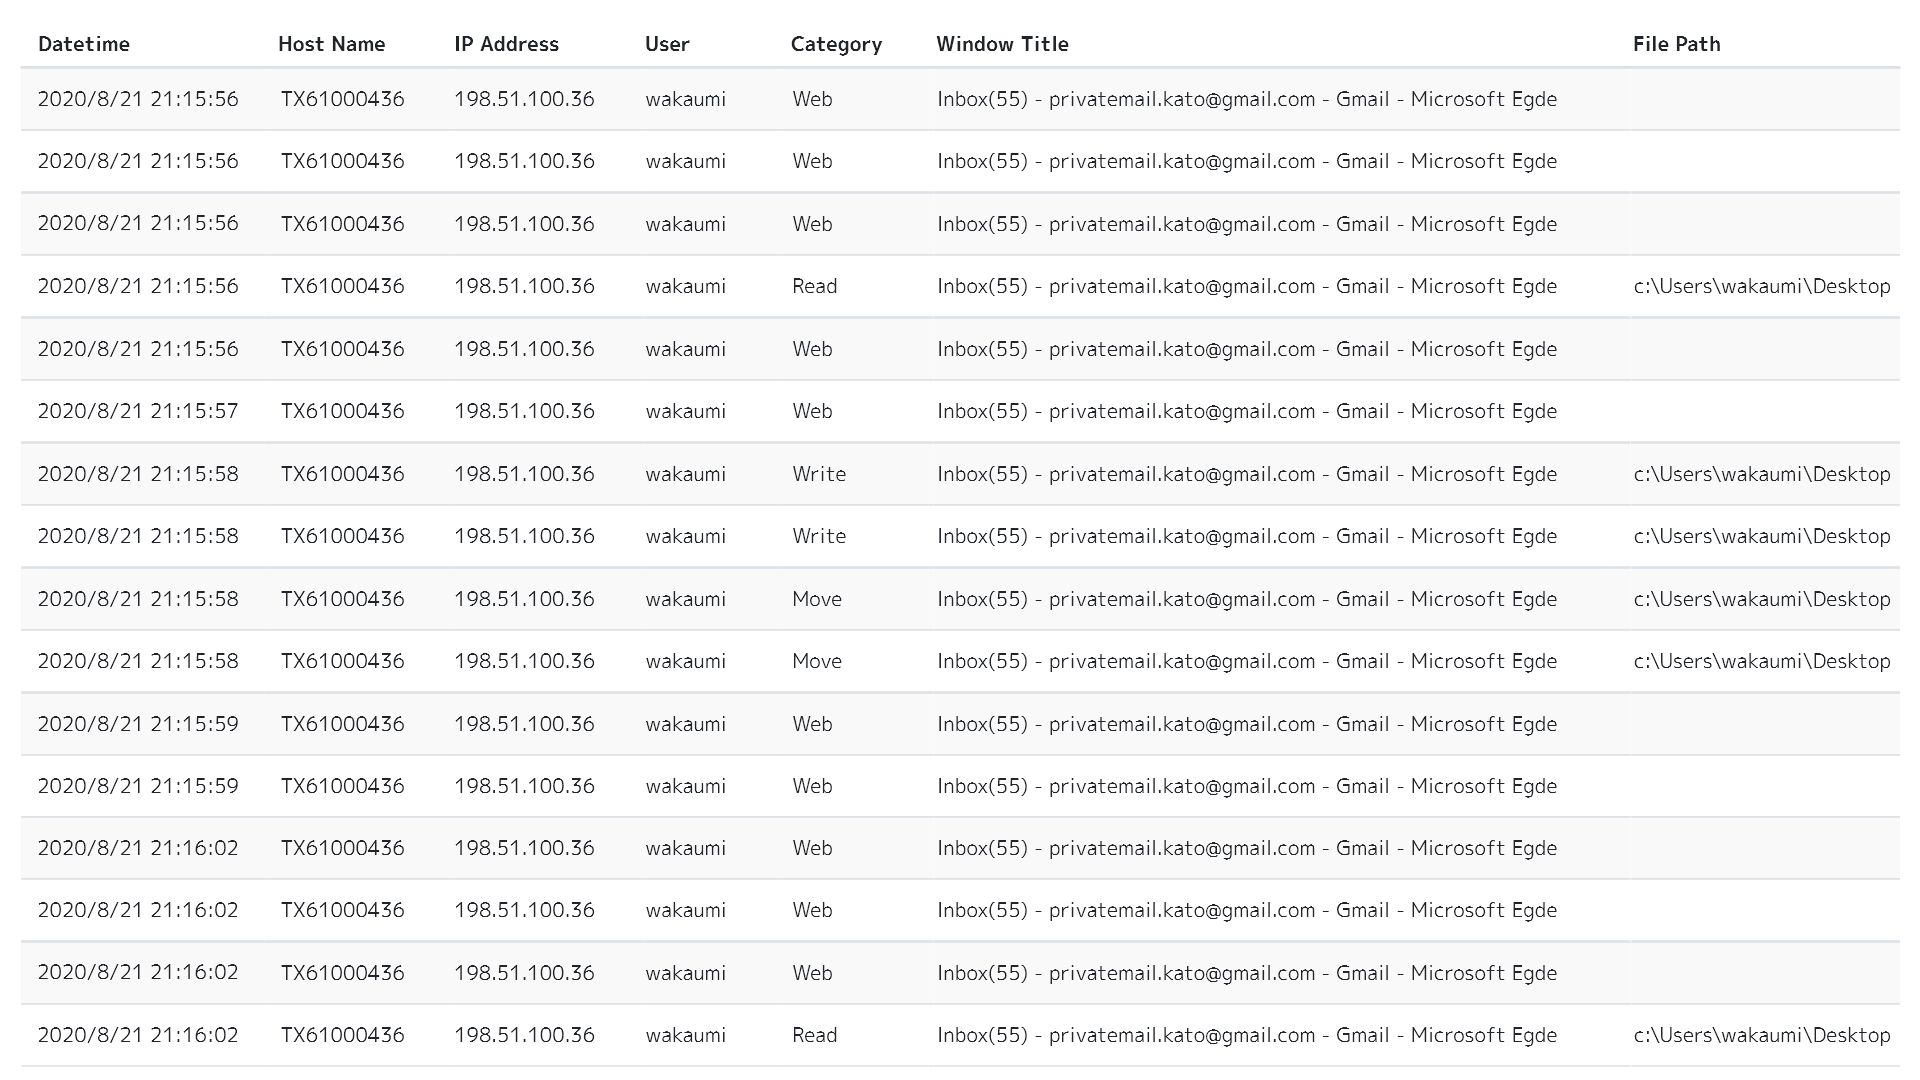1920x1080 pixels.
Task: Select the first Read category cell
Action: [x=814, y=286]
